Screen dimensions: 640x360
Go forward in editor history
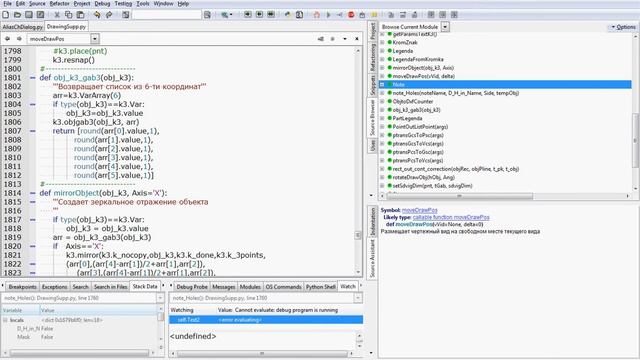(x=19, y=39)
